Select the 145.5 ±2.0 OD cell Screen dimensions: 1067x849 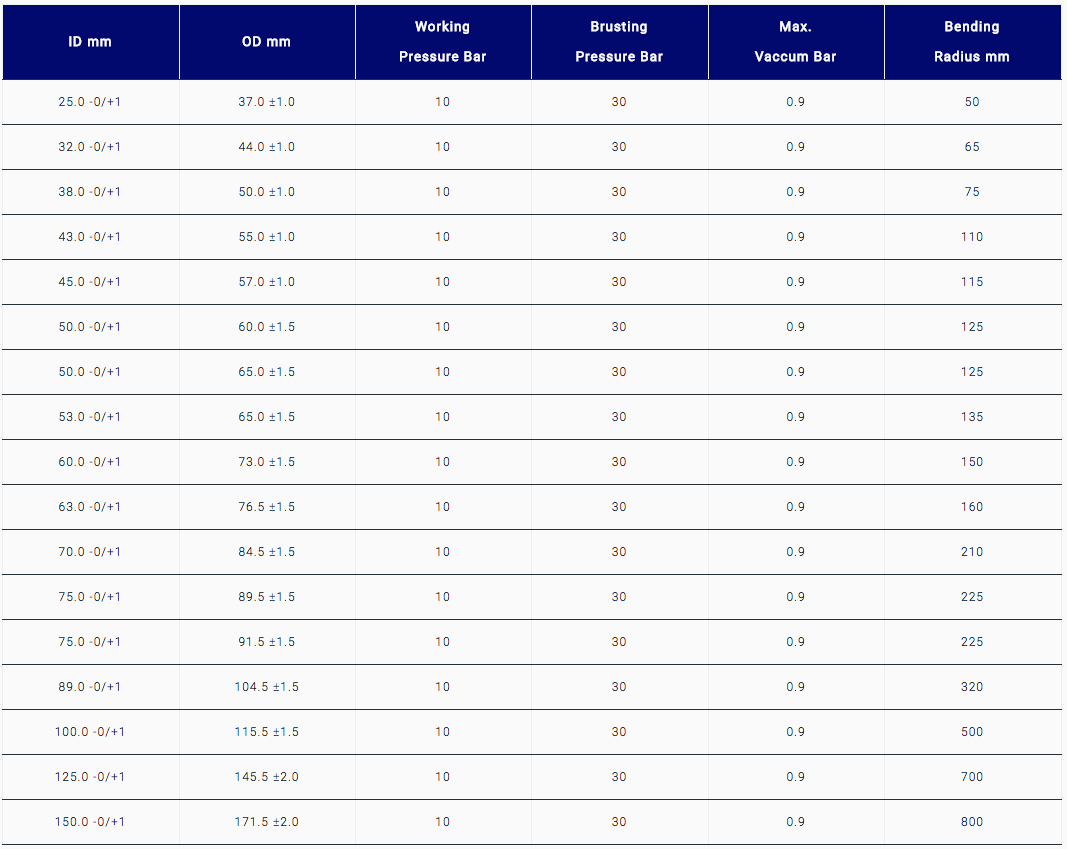(x=266, y=777)
